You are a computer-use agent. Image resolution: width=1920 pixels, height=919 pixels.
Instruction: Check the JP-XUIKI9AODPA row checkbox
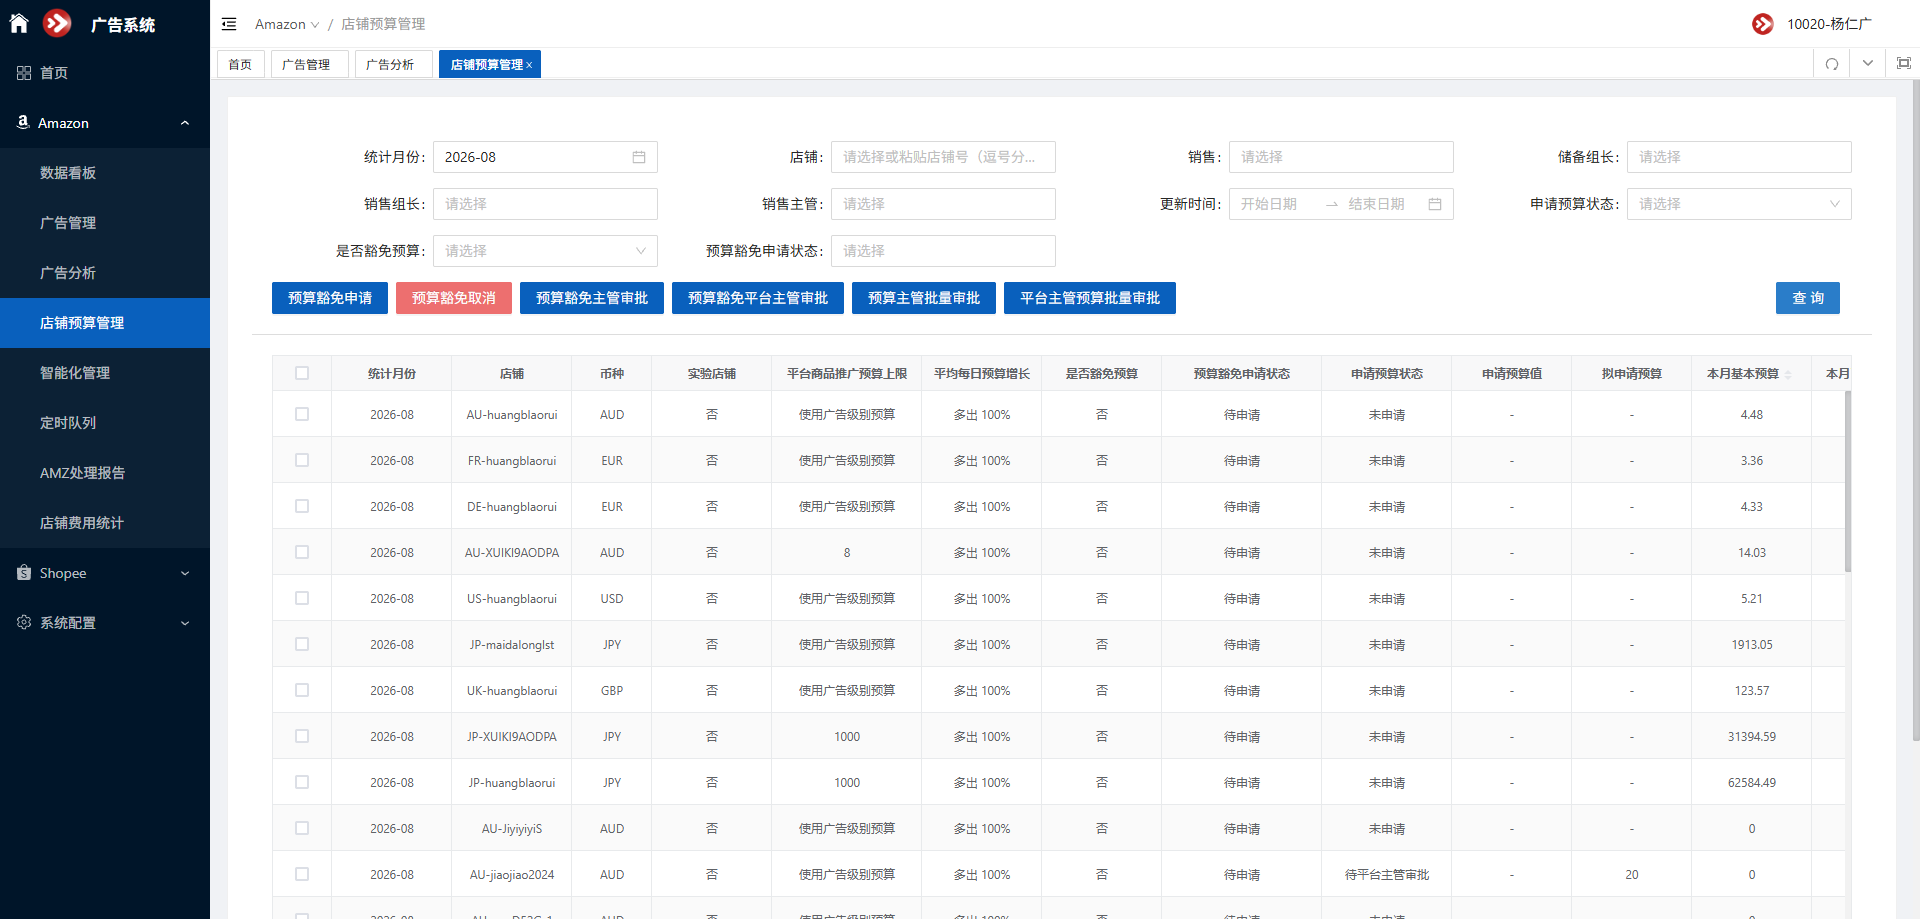pos(302,736)
